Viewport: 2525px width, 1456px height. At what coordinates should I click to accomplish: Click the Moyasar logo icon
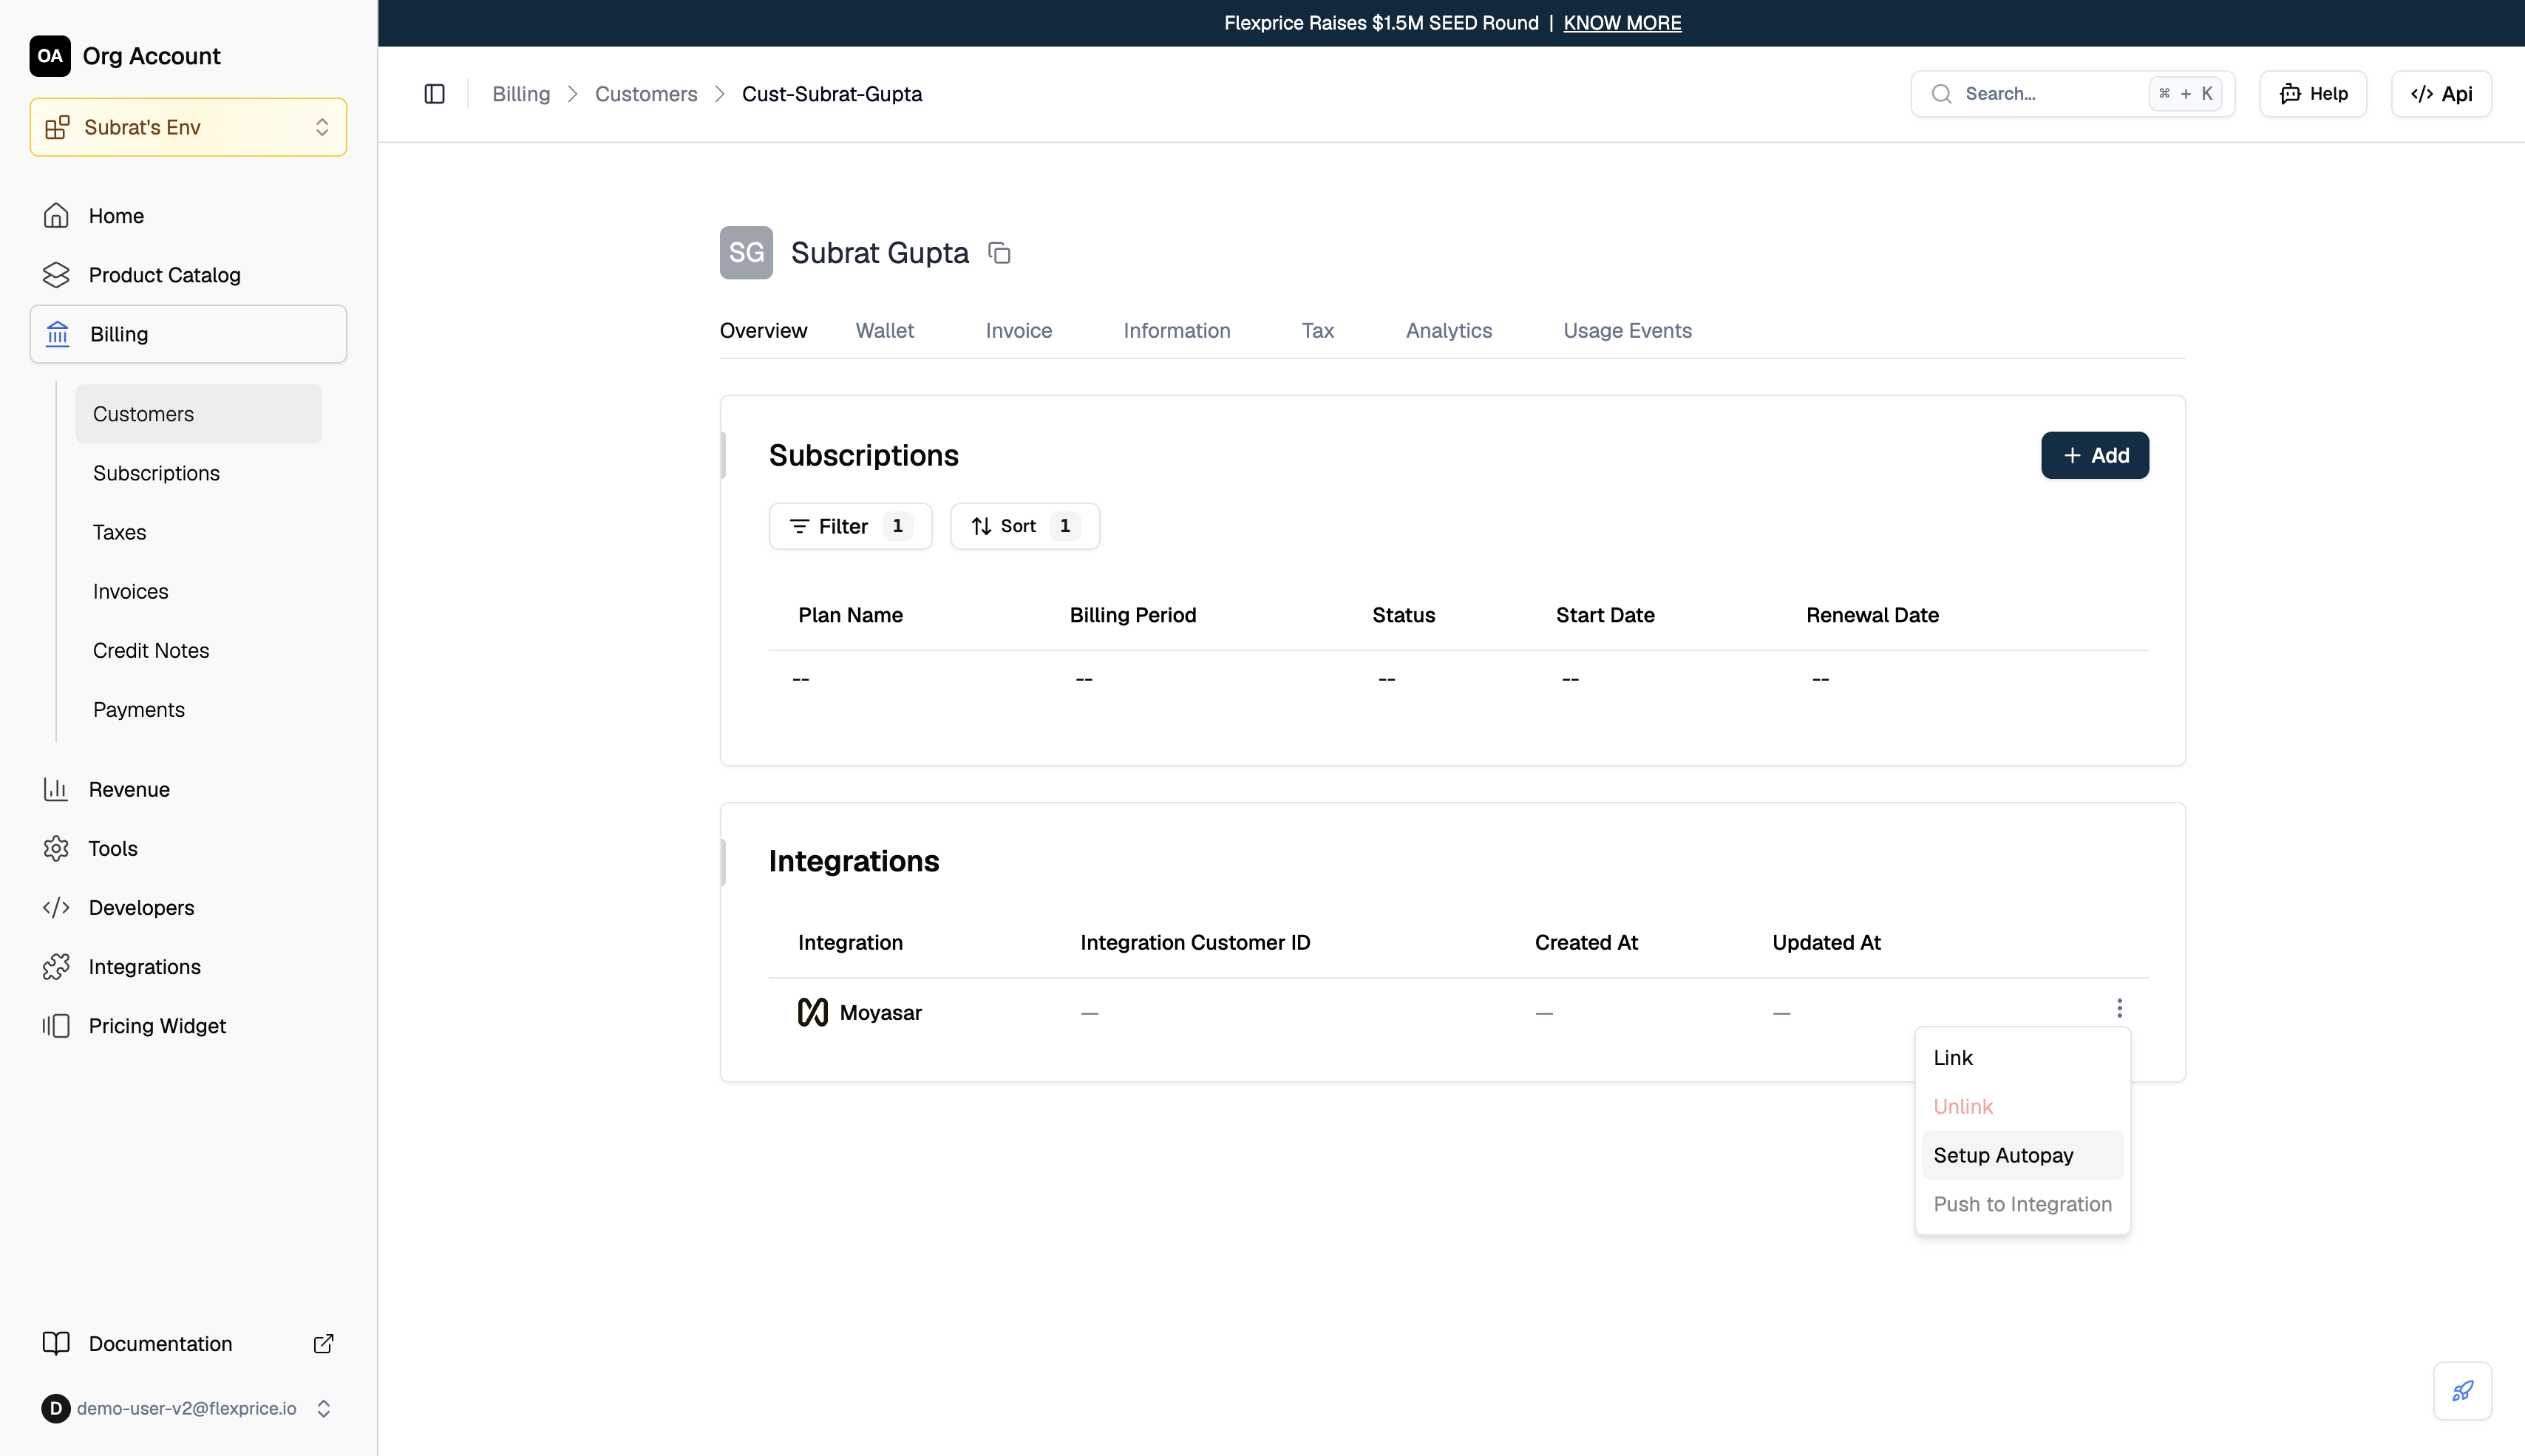tap(812, 1012)
